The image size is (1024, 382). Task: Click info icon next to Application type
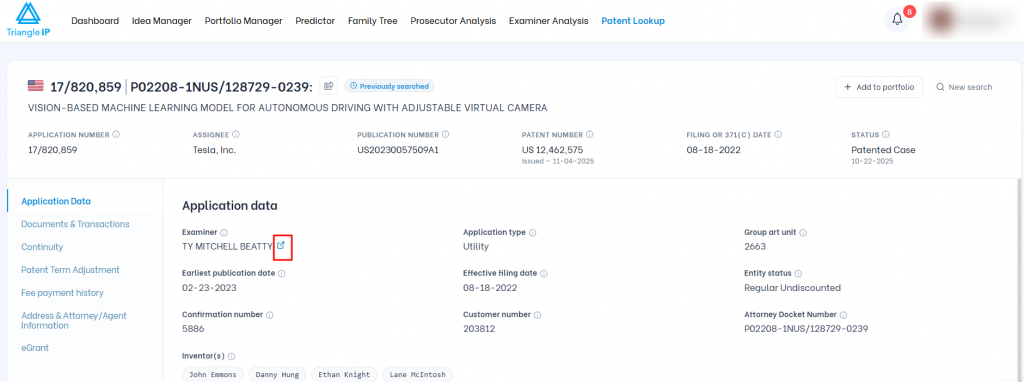(x=533, y=232)
